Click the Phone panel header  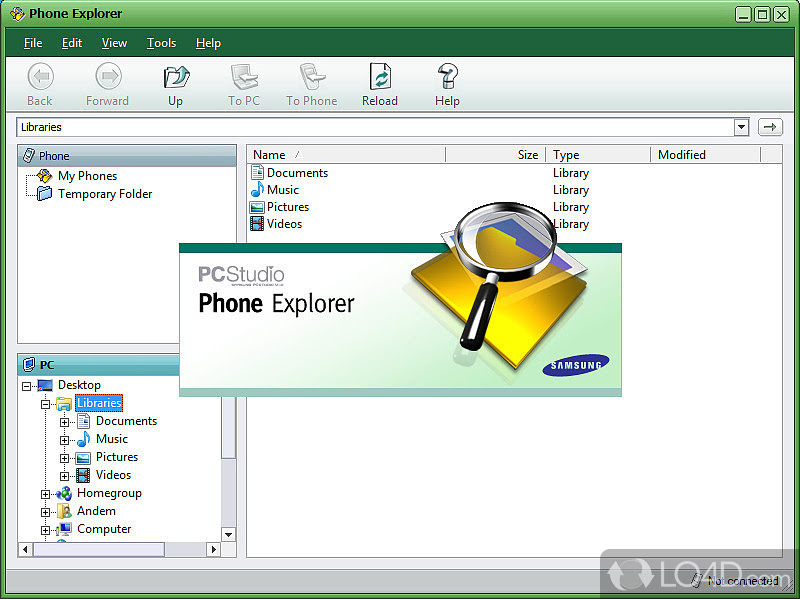(127, 156)
